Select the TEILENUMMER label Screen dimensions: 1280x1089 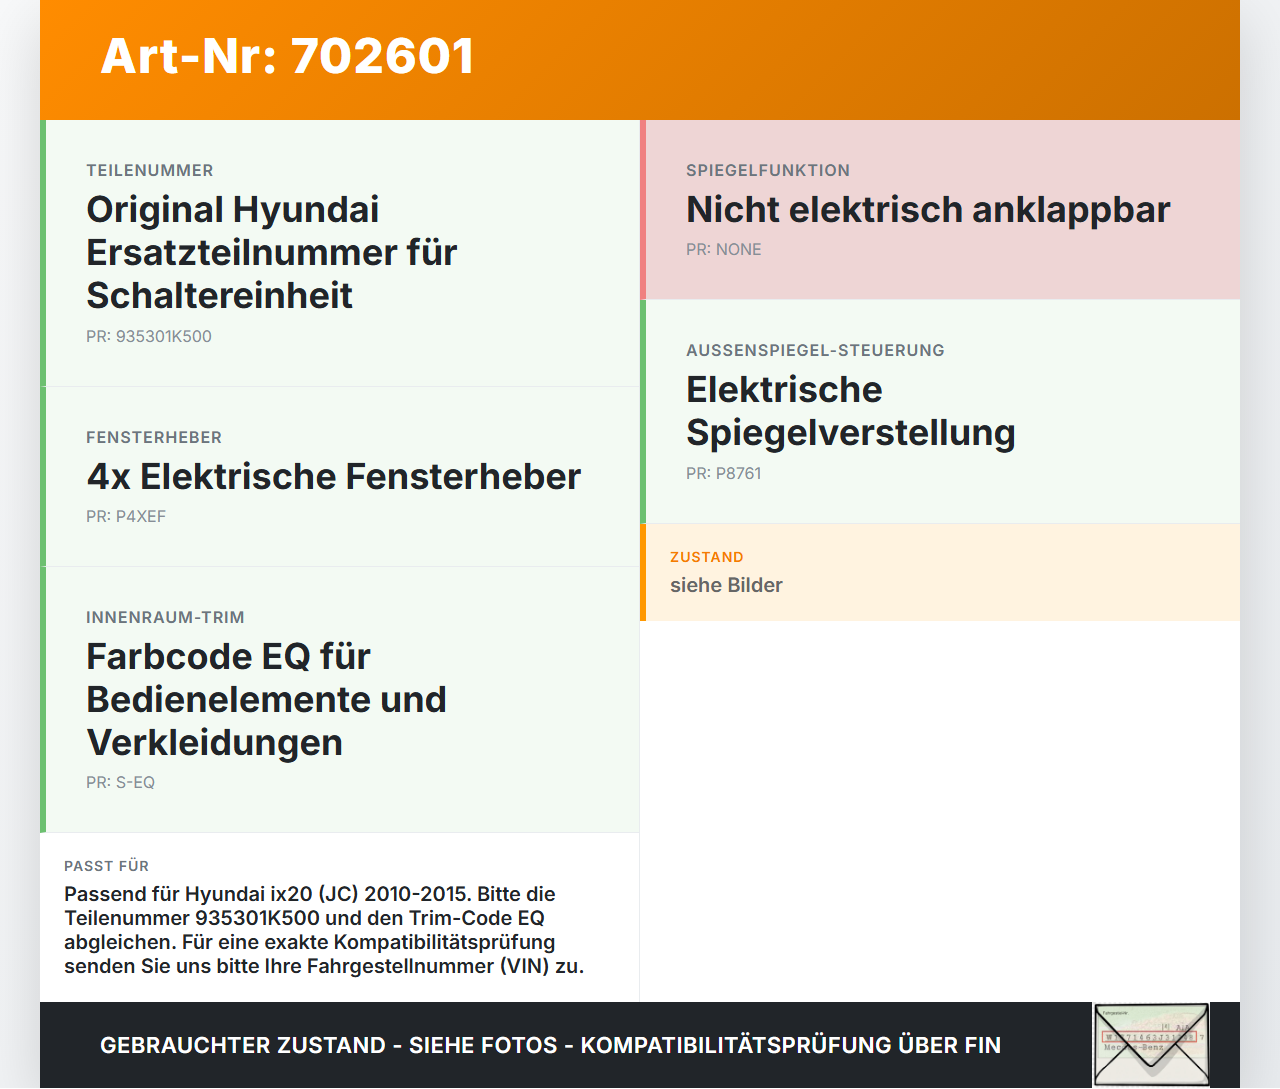[x=150, y=170]
